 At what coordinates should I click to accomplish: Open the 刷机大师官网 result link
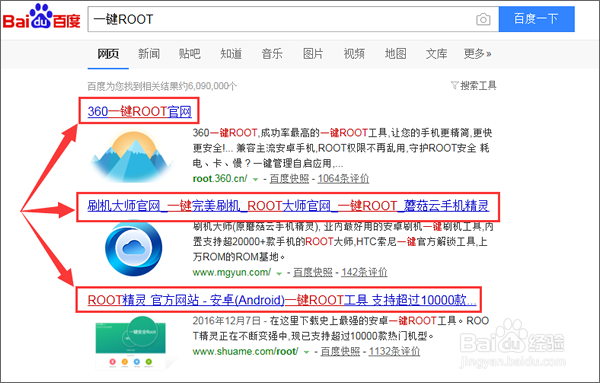point(288,206)
